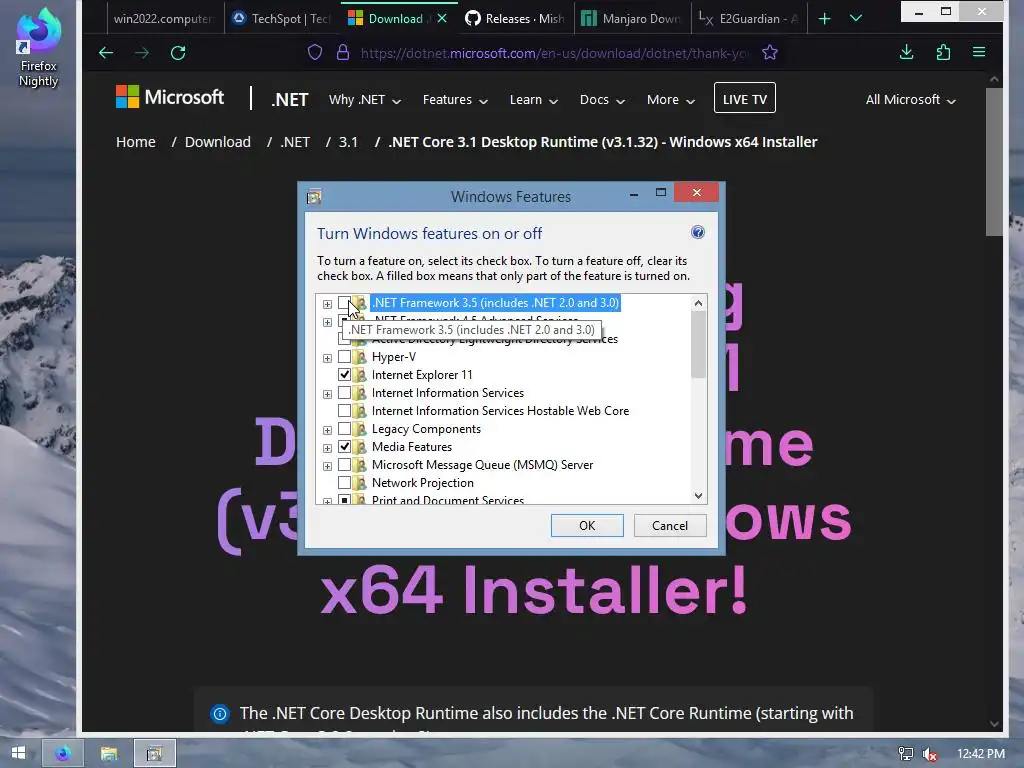Viewport: 1024px width, 768px height.
Task: Open All Microsoft dropdown
Action: tap(910, 100)
